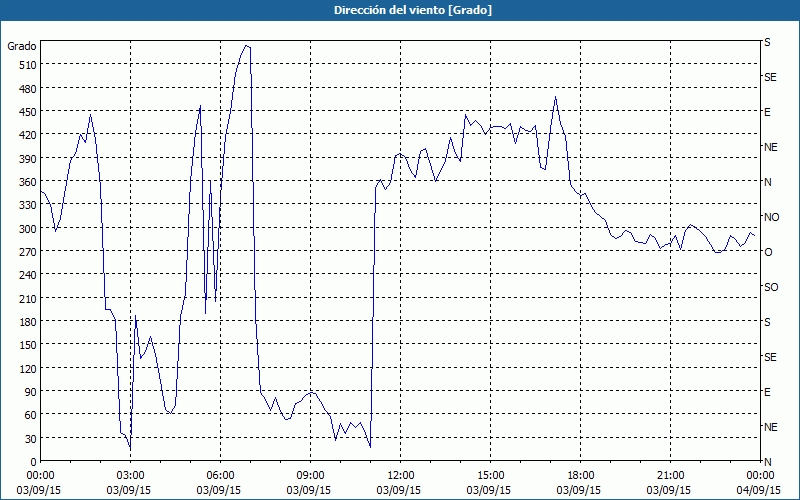Select the 'SO' compass direction label

770,287
